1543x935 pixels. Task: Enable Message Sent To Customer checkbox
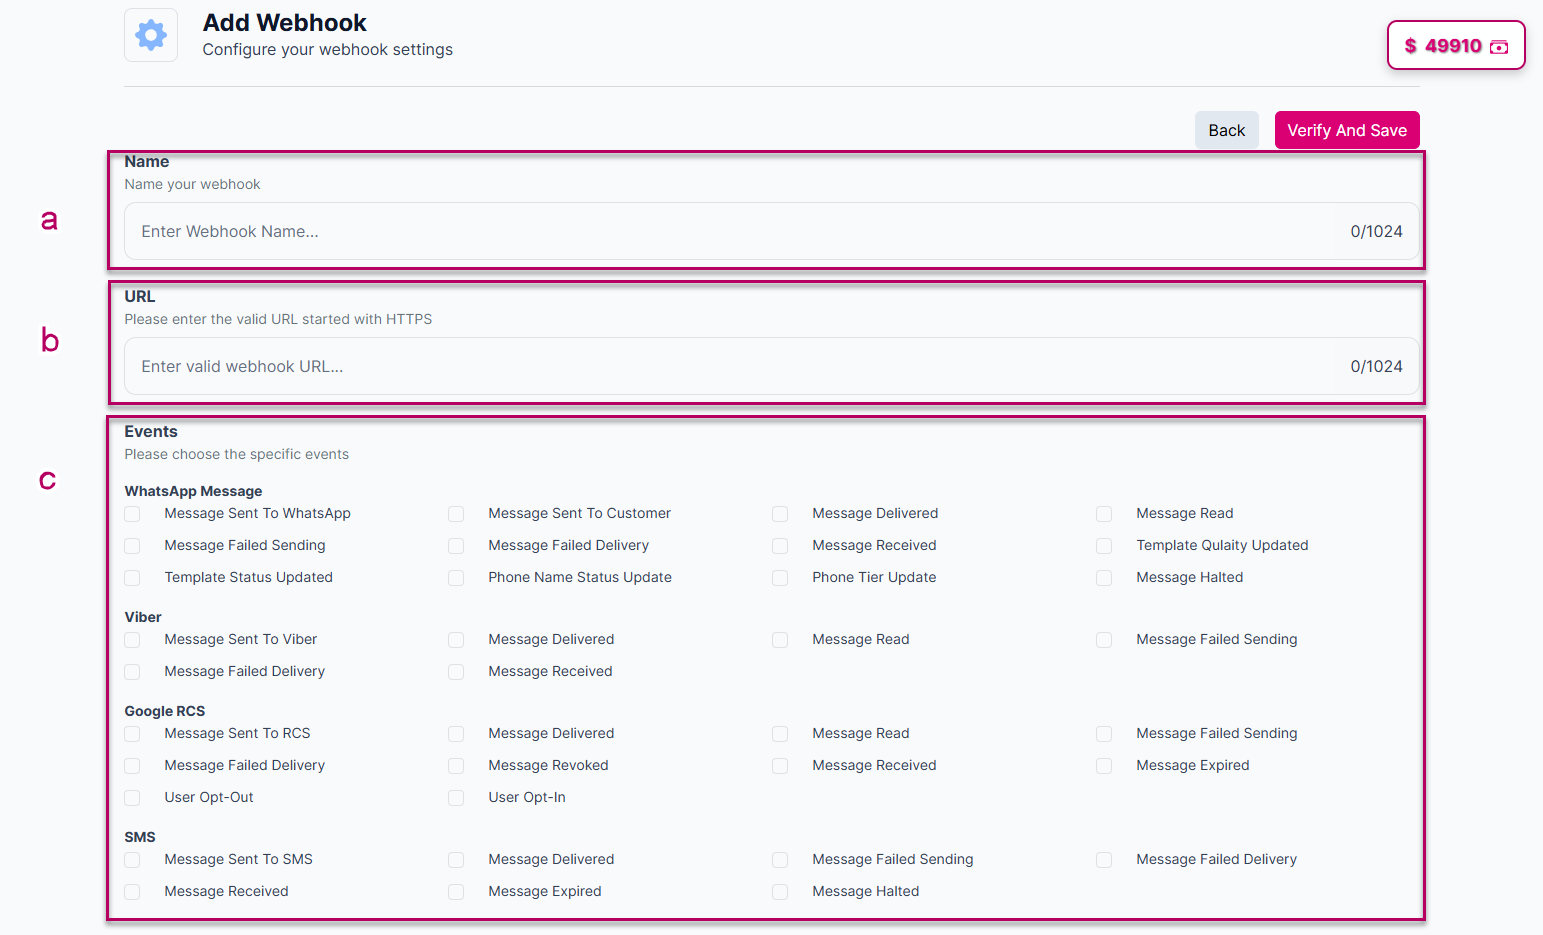[456, 514]
